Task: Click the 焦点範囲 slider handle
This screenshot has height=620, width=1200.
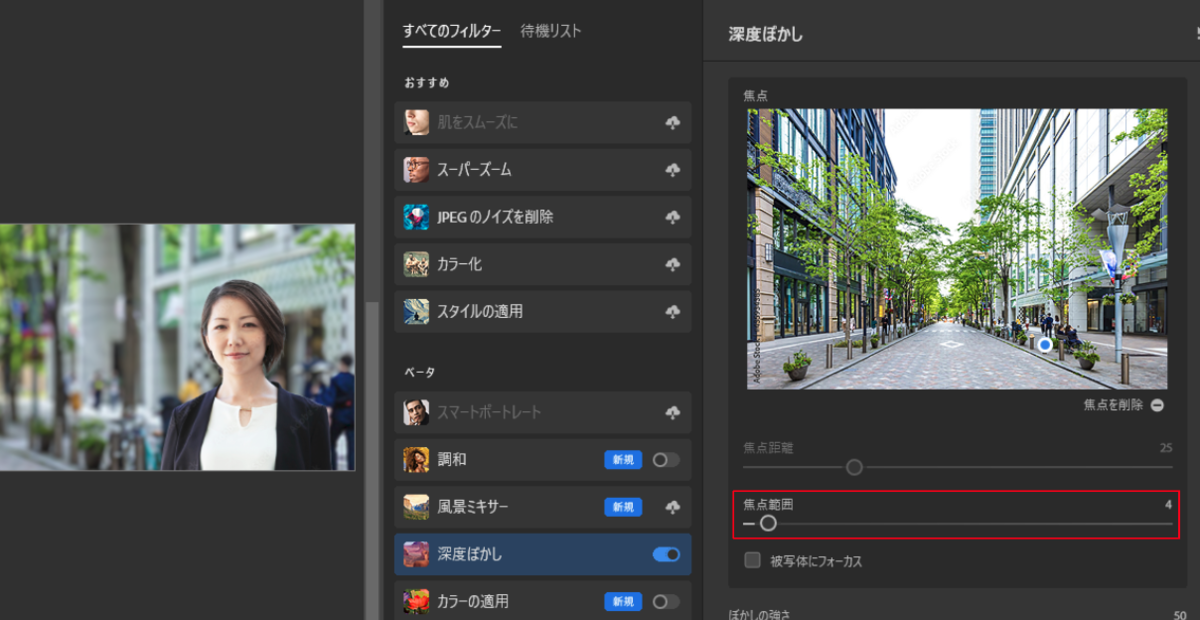Action: pos(768,523)
